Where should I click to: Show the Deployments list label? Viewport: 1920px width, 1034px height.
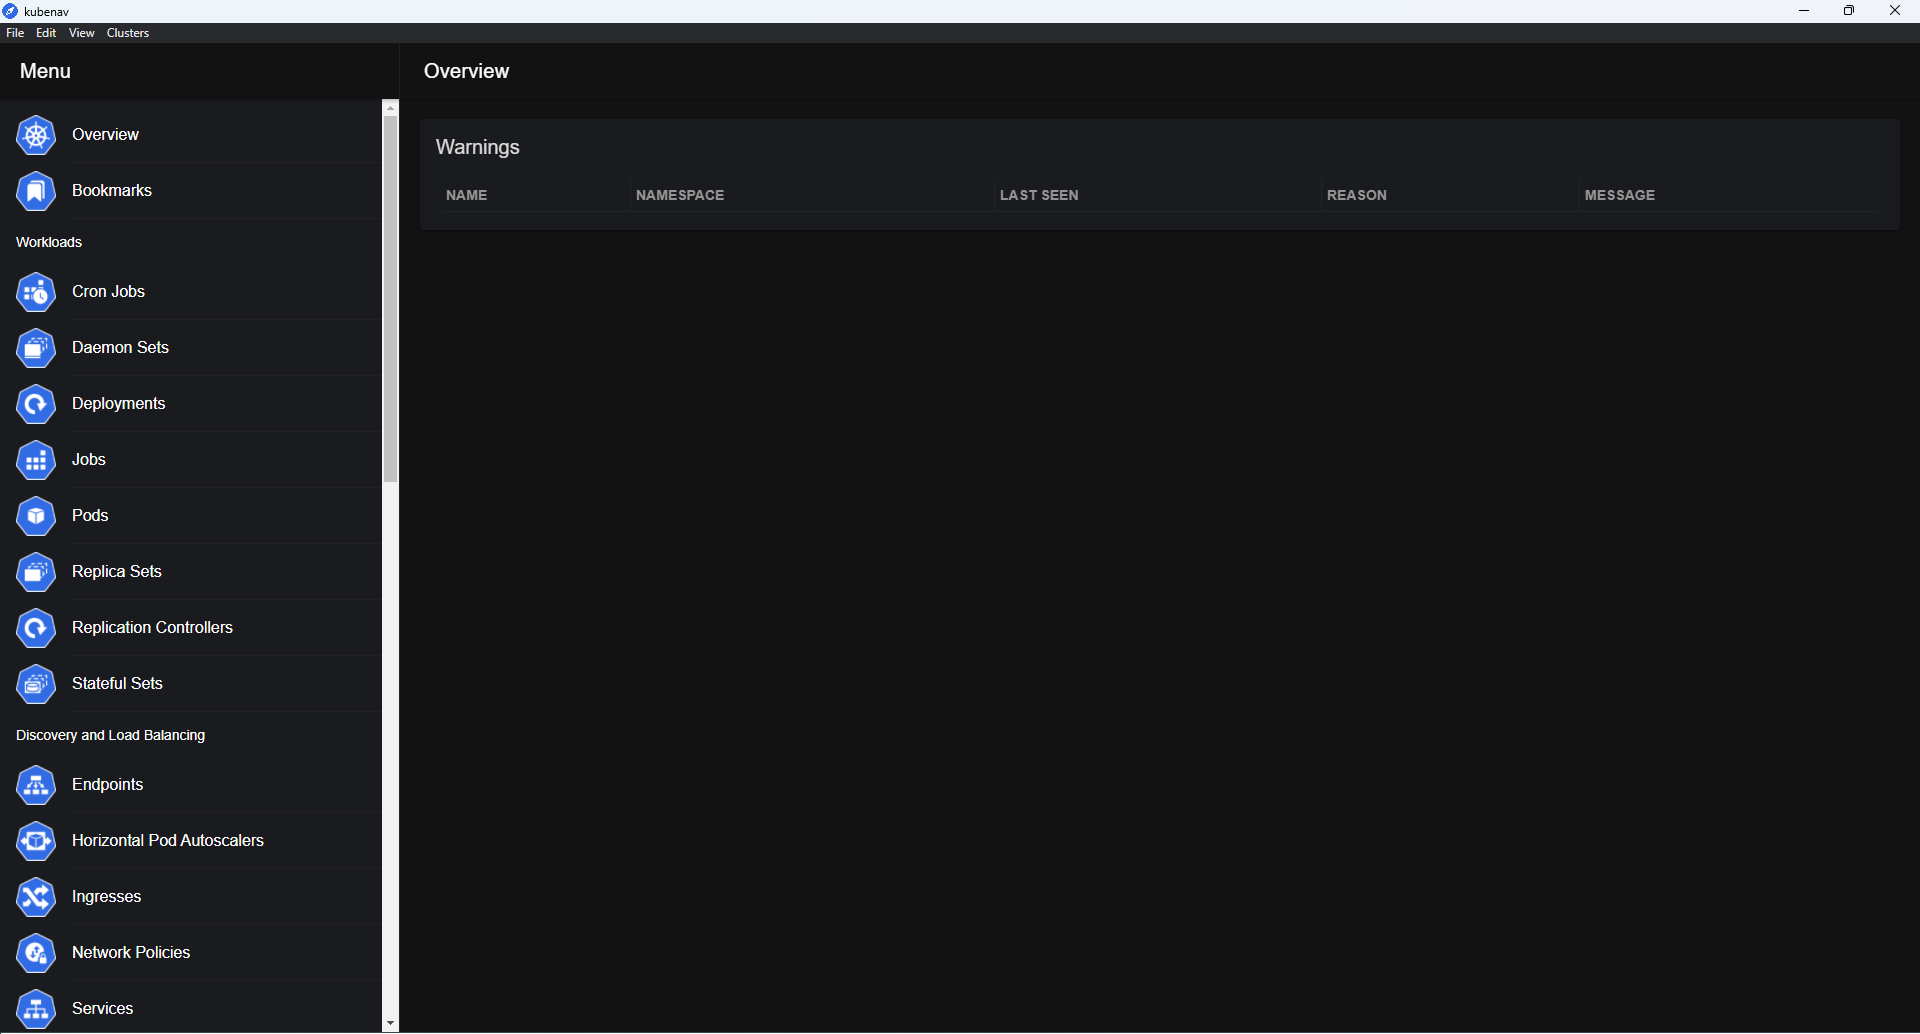coord(118,403)
